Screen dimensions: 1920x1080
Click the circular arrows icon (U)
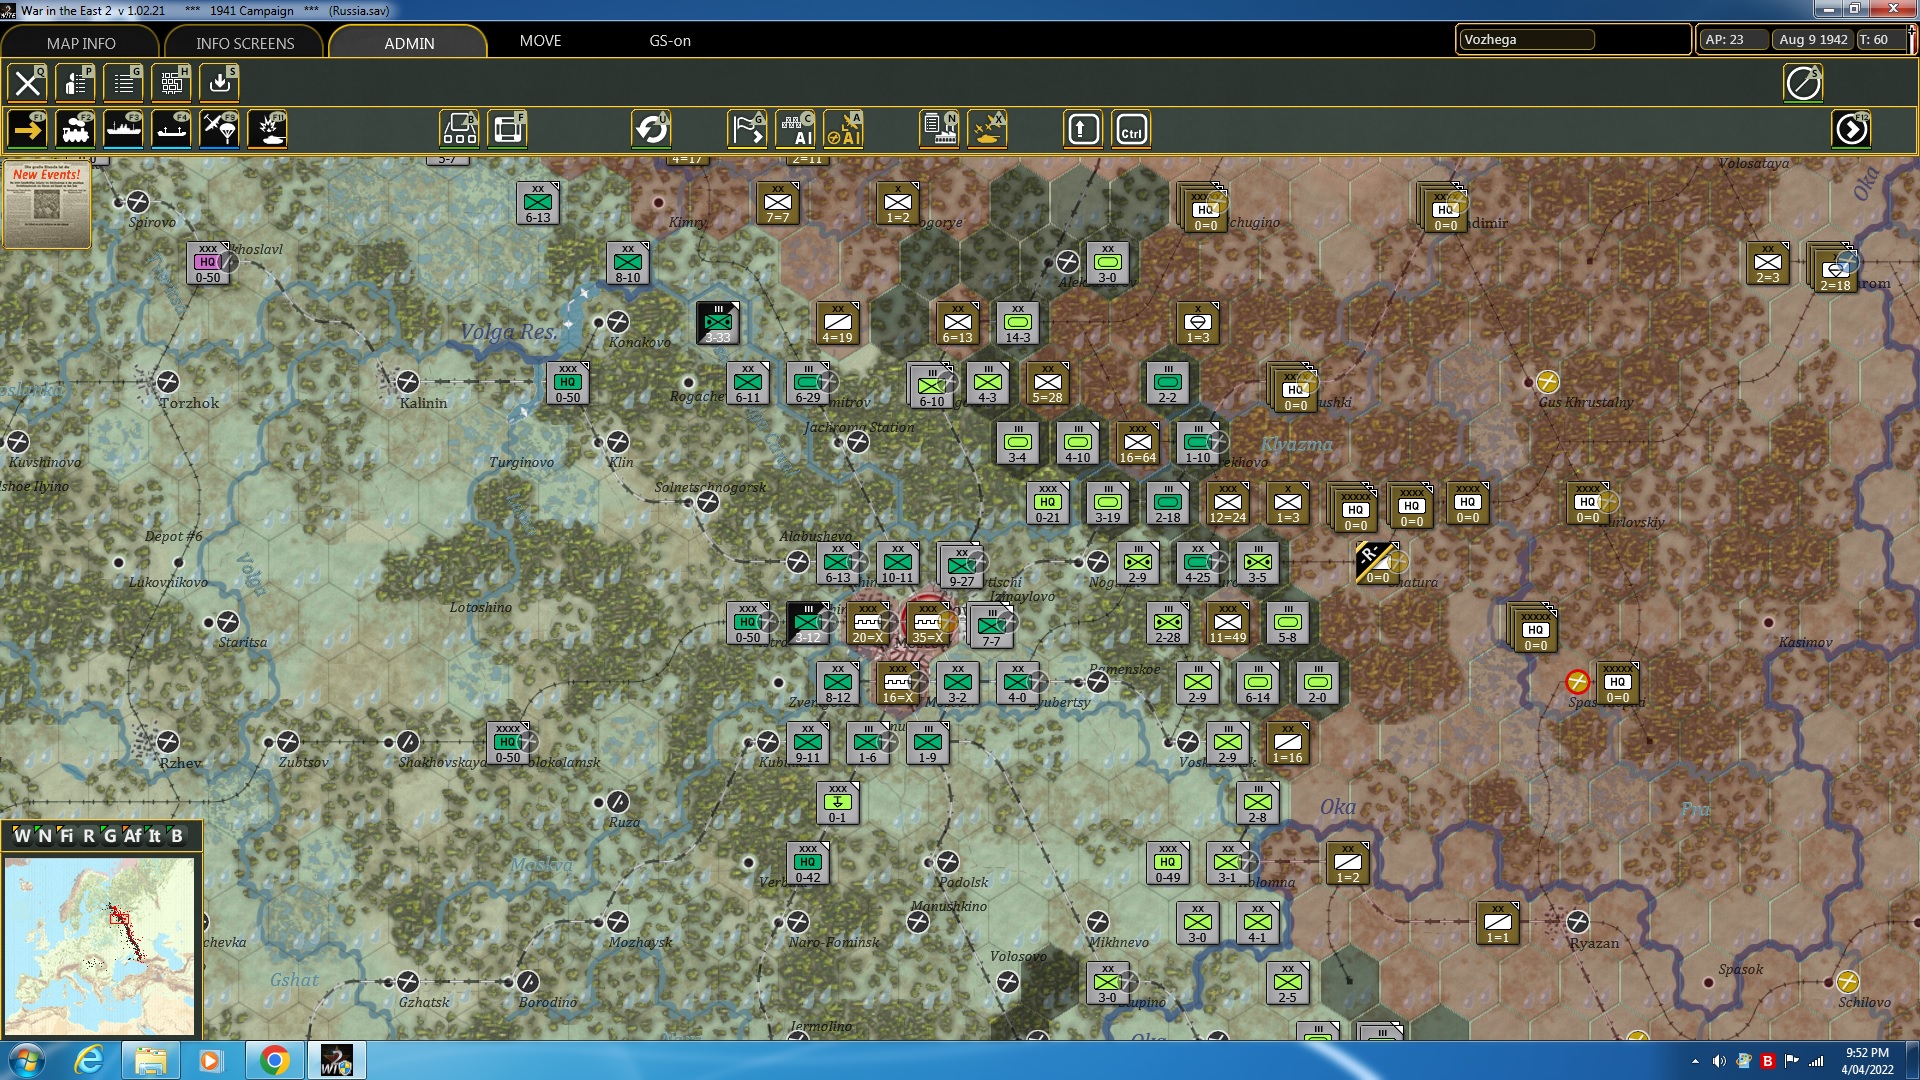click(x=651, y=130)
